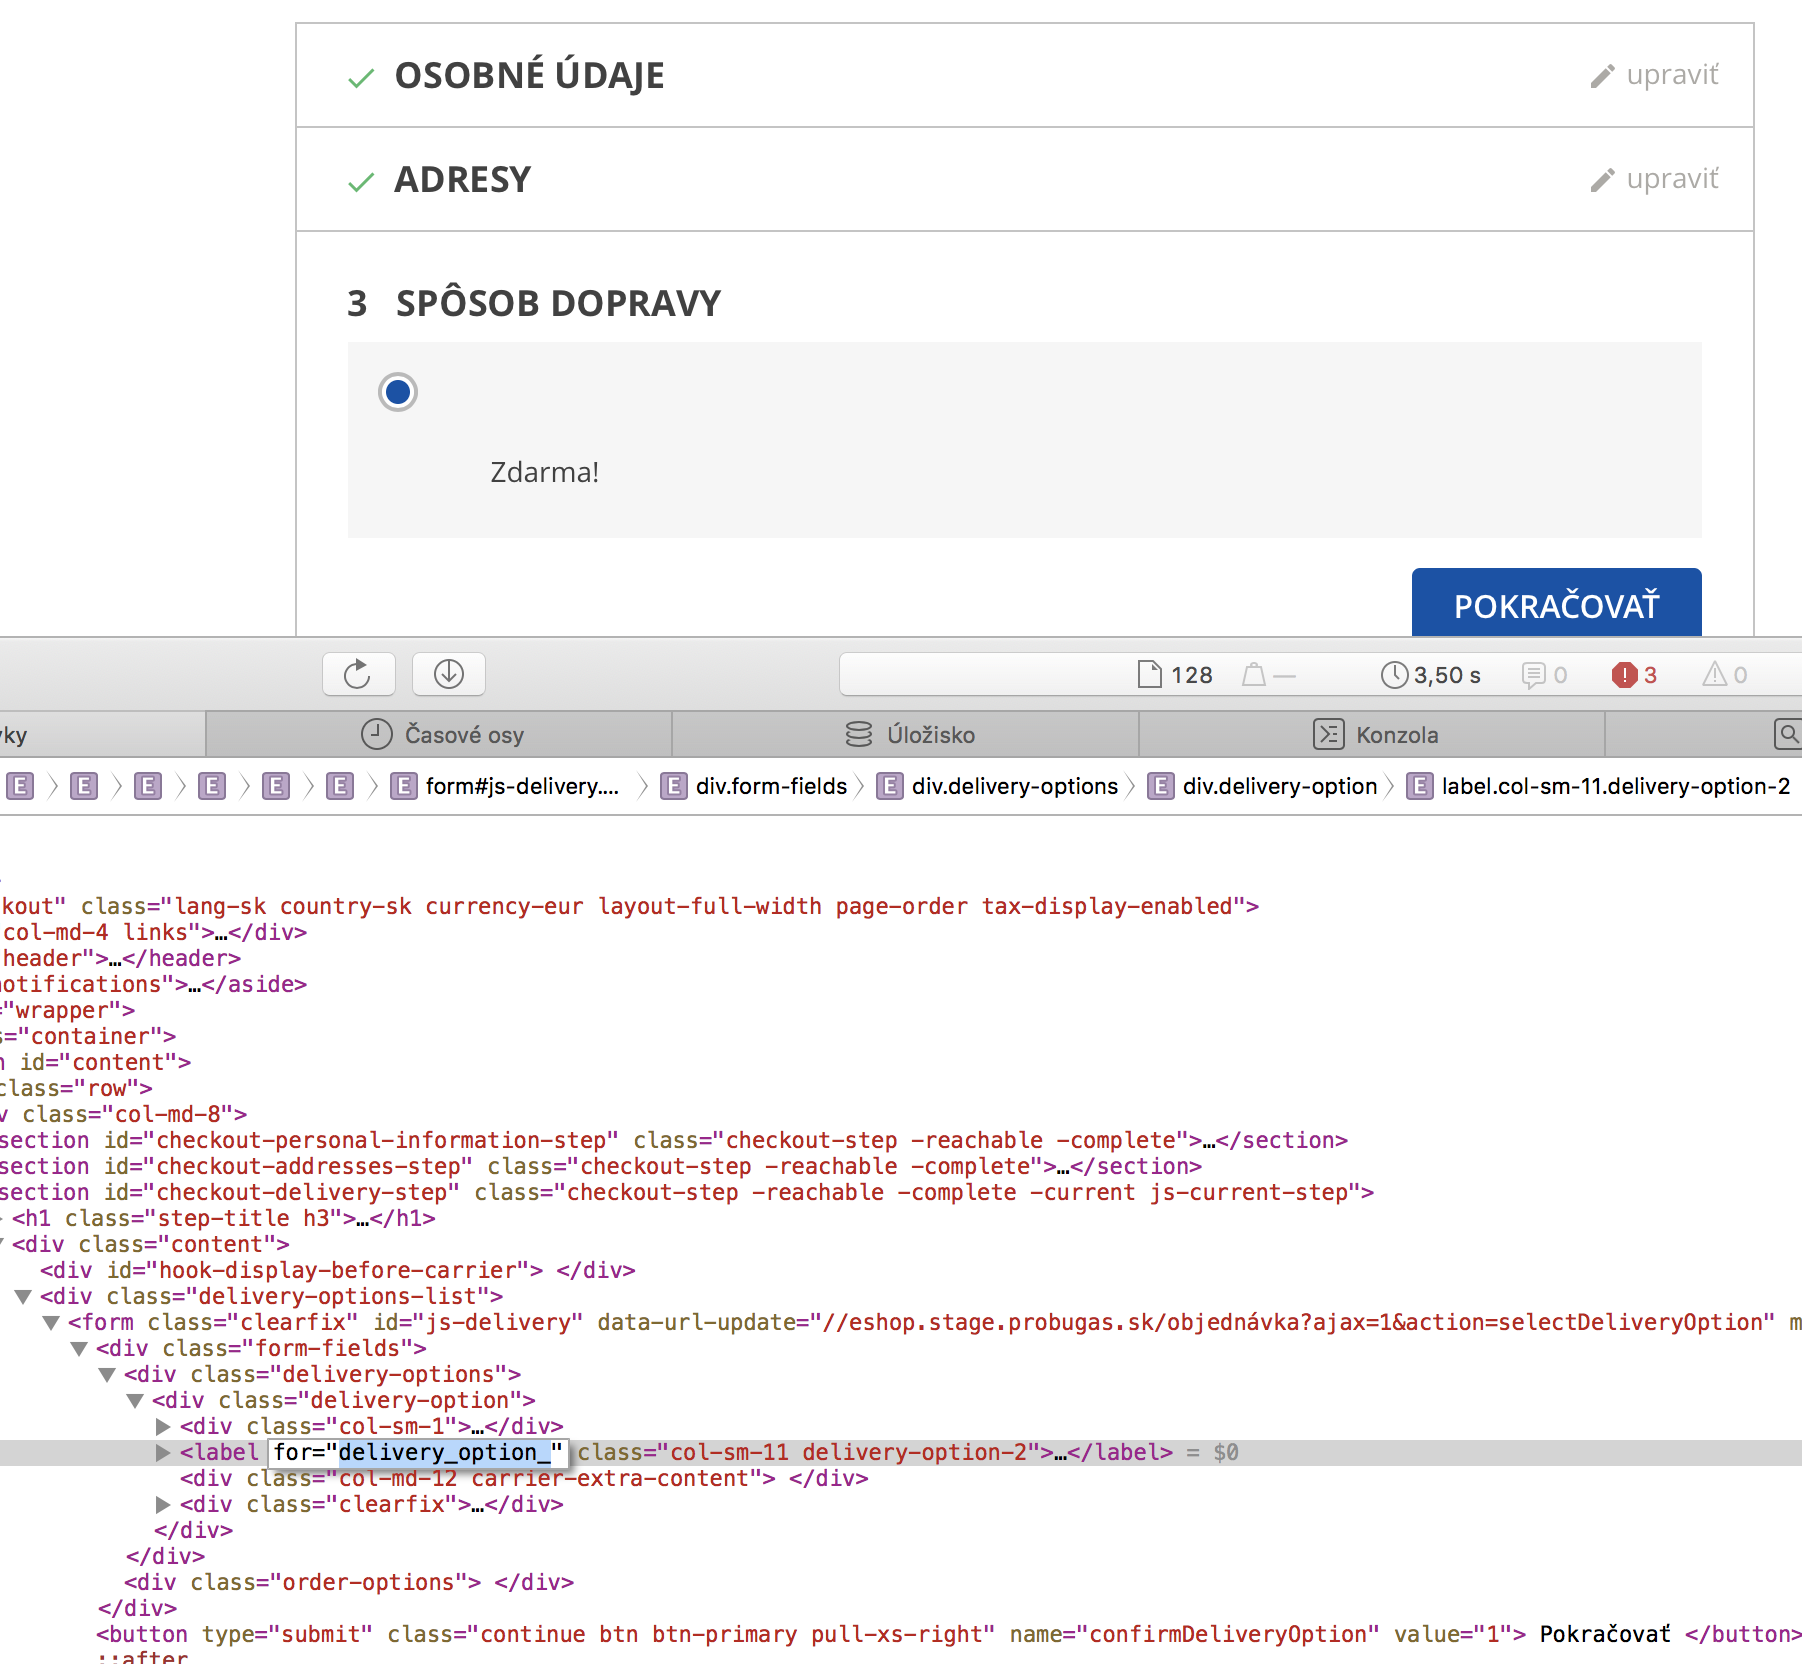Click the E icon before label.col-sm-11.delivery-option-2
This screenshot has width=1802, height=1664.
pyautogui.click(x=1420, y=787)
